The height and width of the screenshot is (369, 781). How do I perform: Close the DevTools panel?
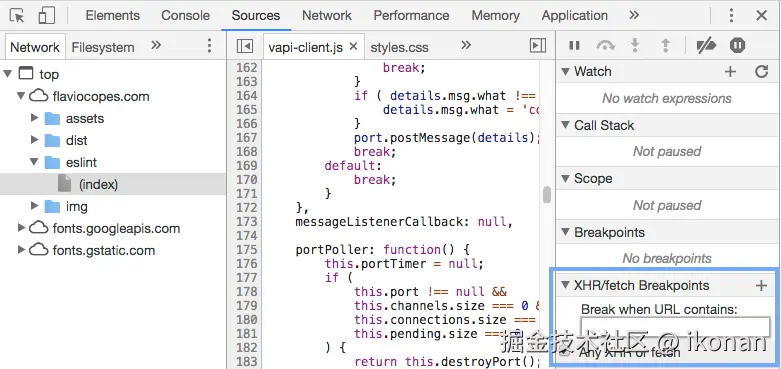761,15
